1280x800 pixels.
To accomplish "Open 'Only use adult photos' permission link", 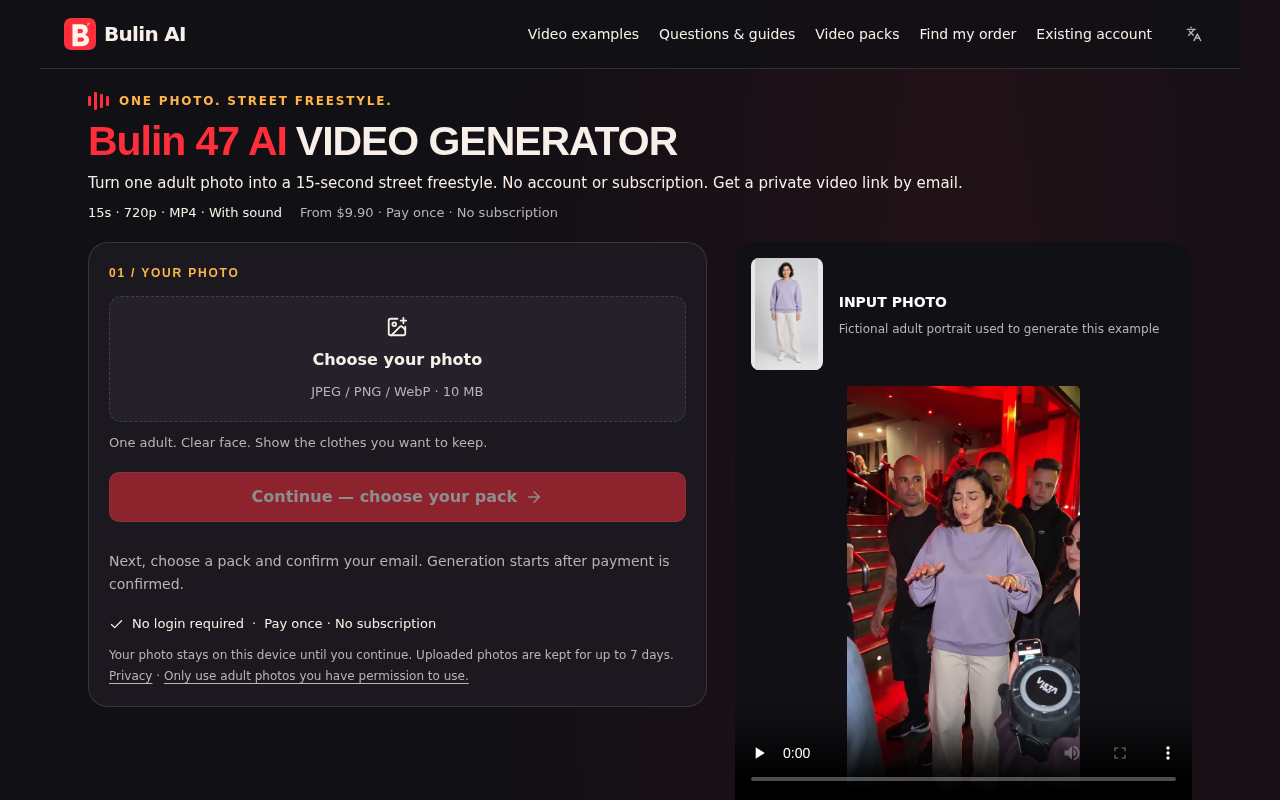I will pyautogui.click(x=316, y=676).
